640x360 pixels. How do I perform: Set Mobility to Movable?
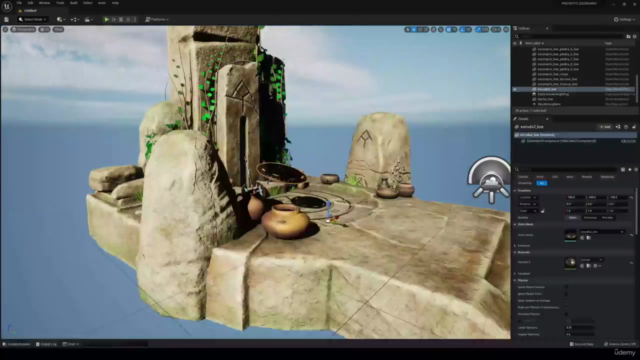607,218
